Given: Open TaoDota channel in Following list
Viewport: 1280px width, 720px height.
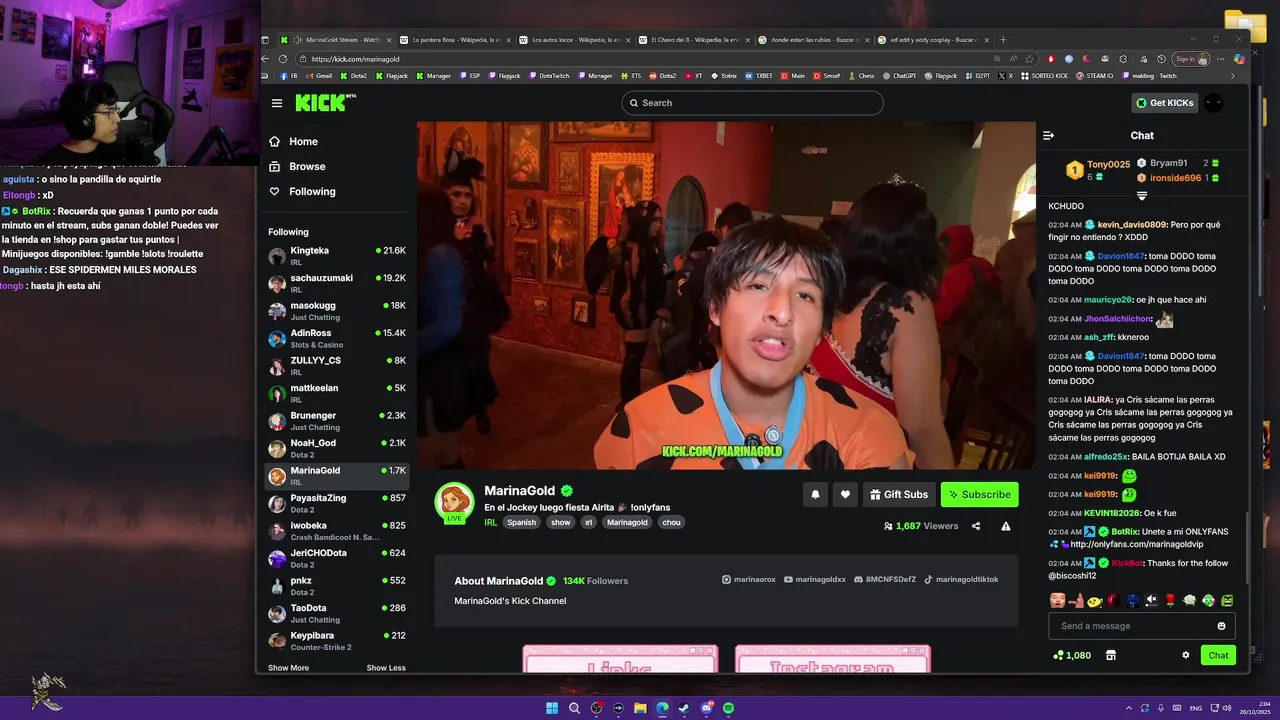Looking at the screenshot, I should 337,613.
